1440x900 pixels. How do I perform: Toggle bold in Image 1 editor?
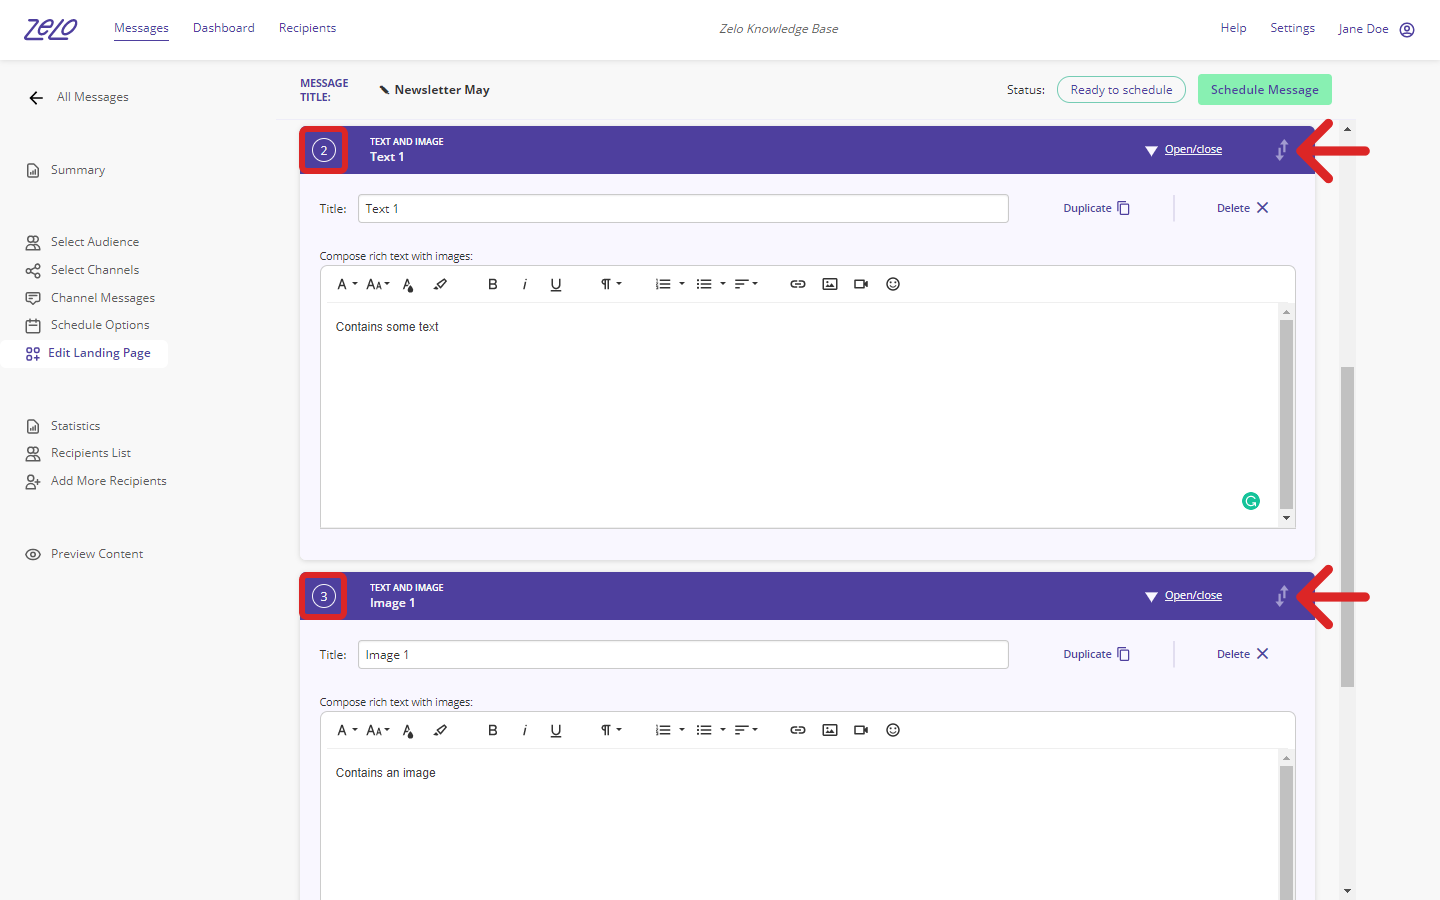point(492,730)
